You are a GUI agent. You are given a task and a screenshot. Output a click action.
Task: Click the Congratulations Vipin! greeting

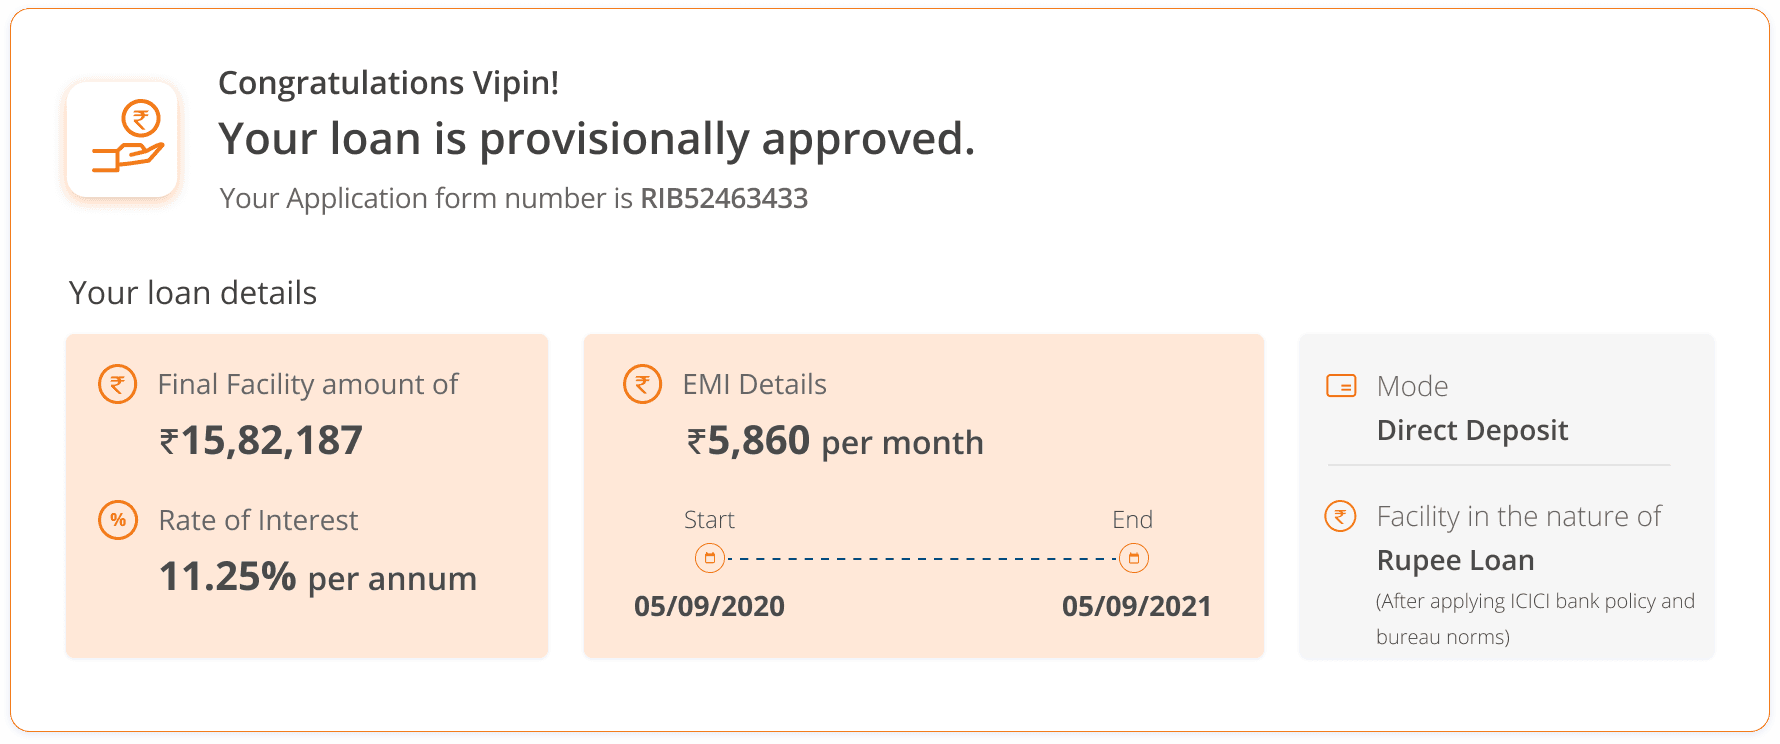tap(389, 83)
